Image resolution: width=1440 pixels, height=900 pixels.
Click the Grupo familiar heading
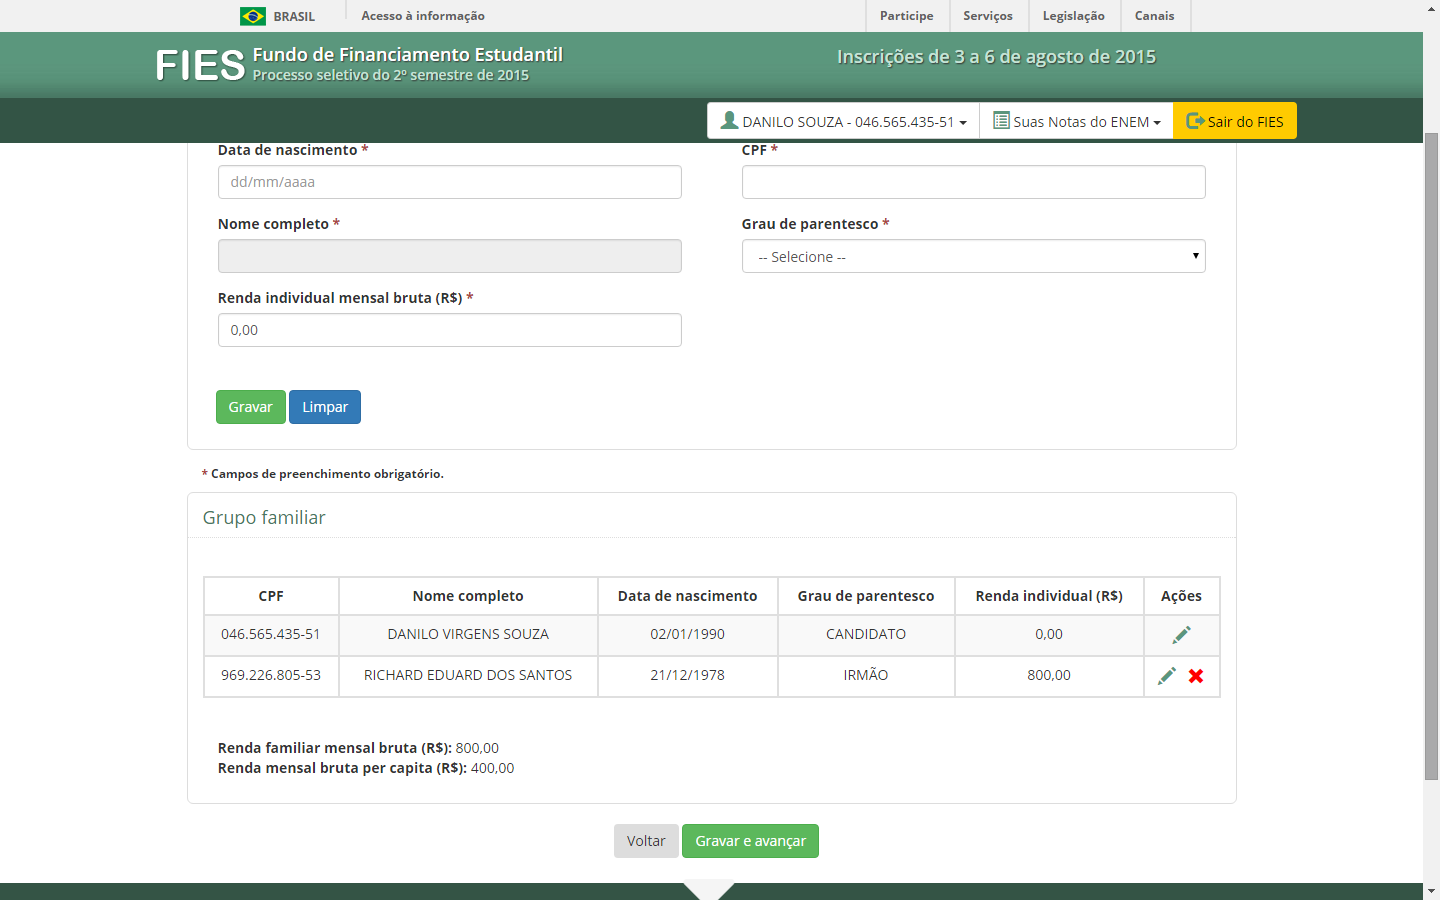[264, 517]
